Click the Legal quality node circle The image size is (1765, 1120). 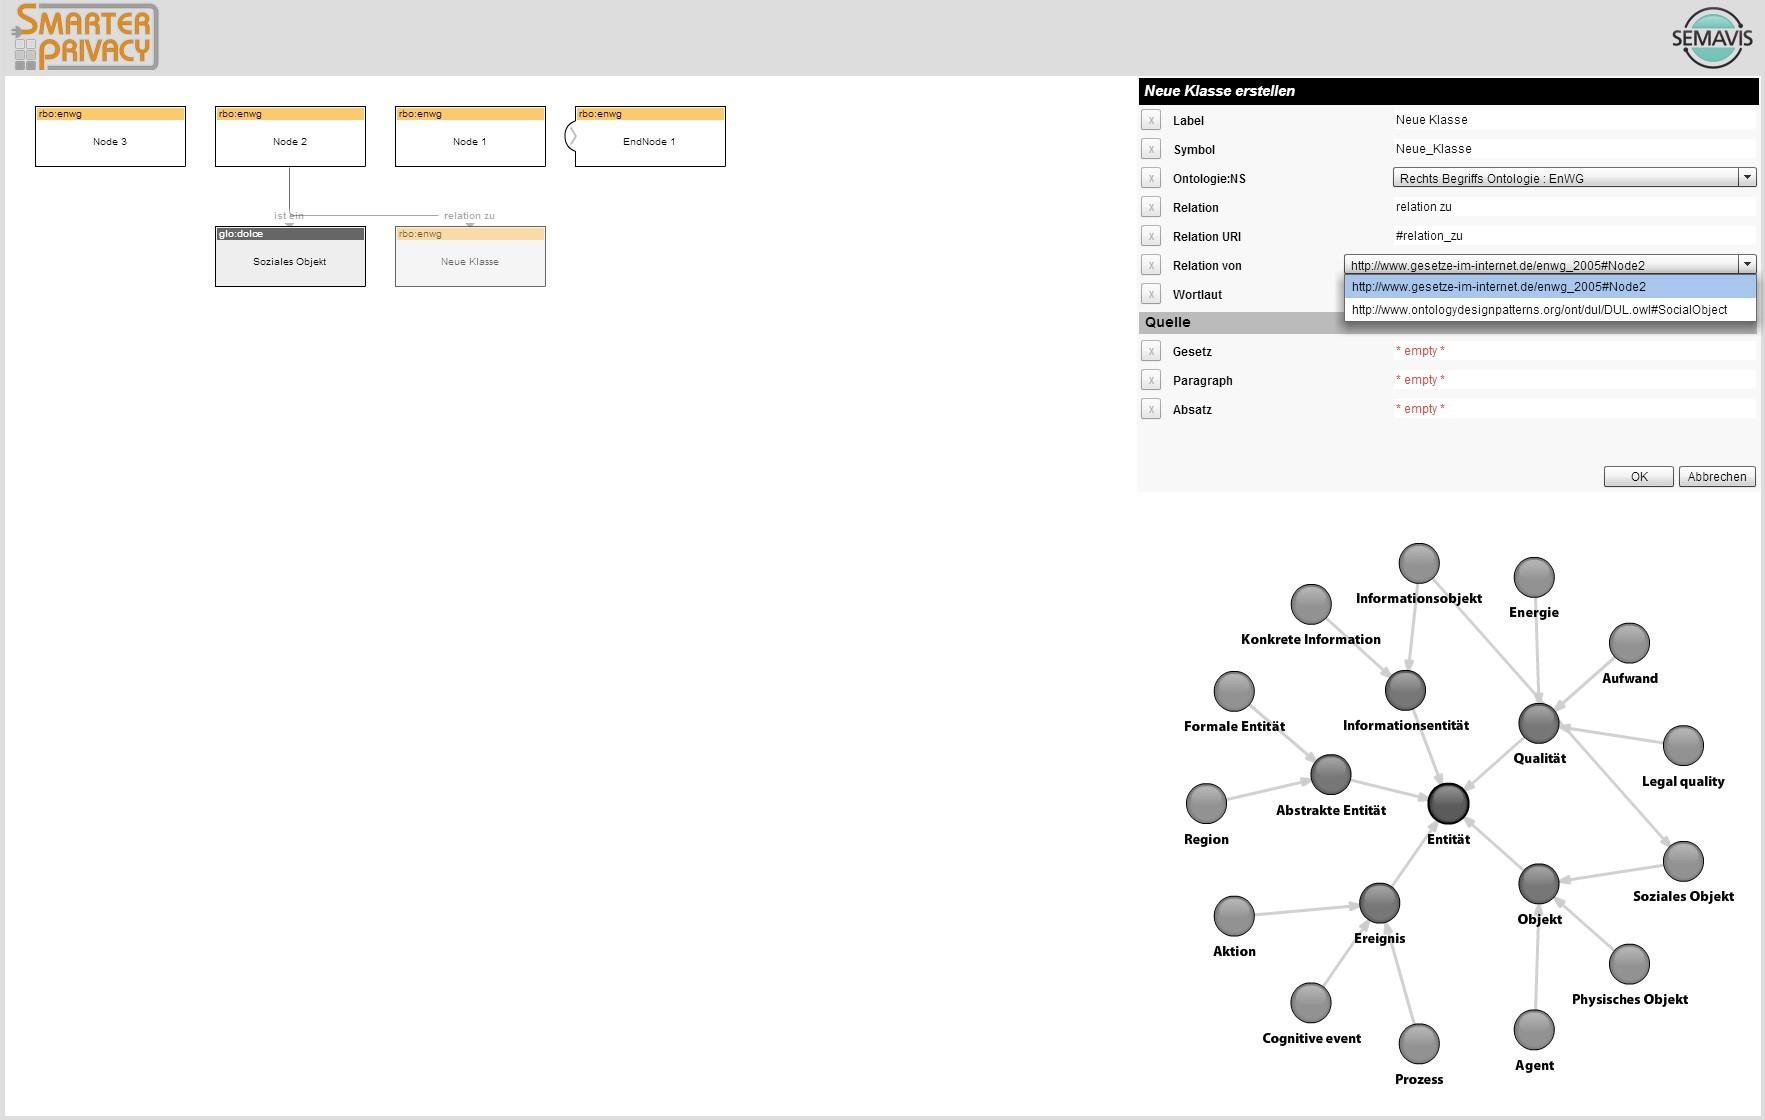[1684, 746]
